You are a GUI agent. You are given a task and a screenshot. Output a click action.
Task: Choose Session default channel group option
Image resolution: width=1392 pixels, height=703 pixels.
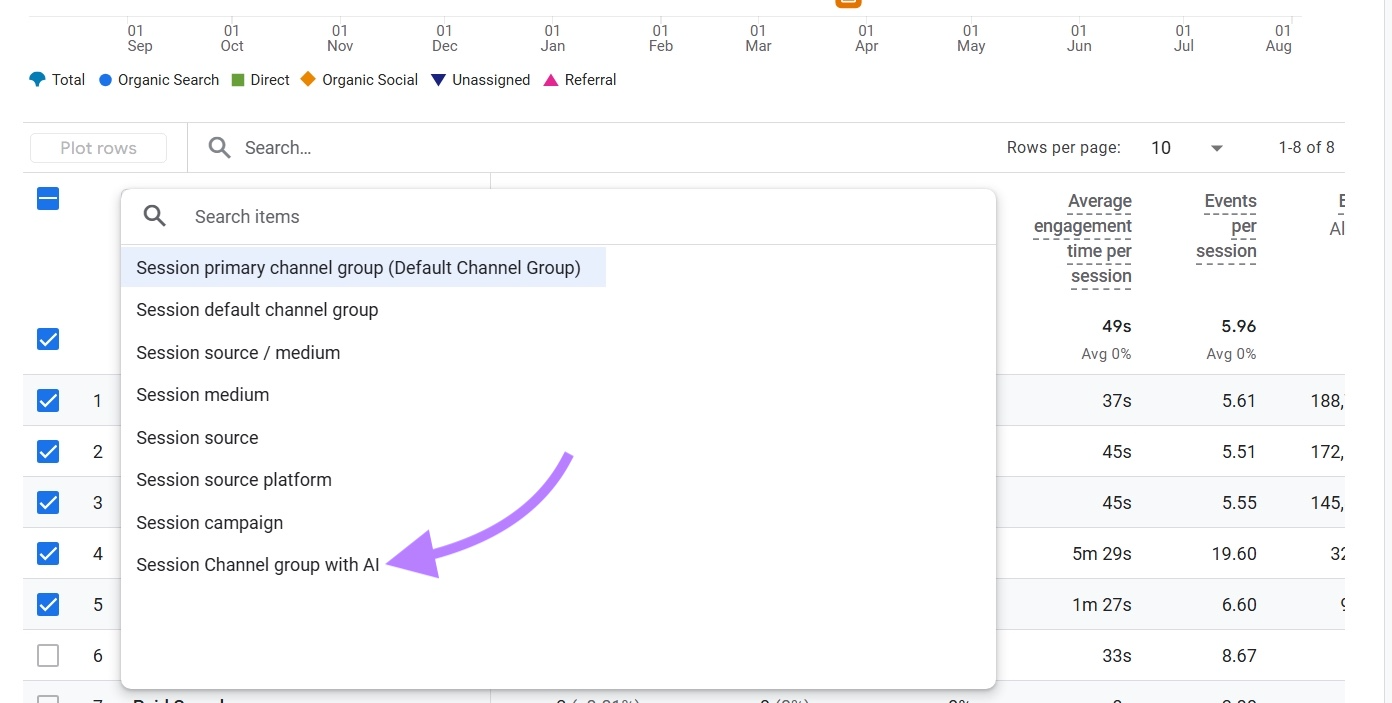[x=257, y=310]
